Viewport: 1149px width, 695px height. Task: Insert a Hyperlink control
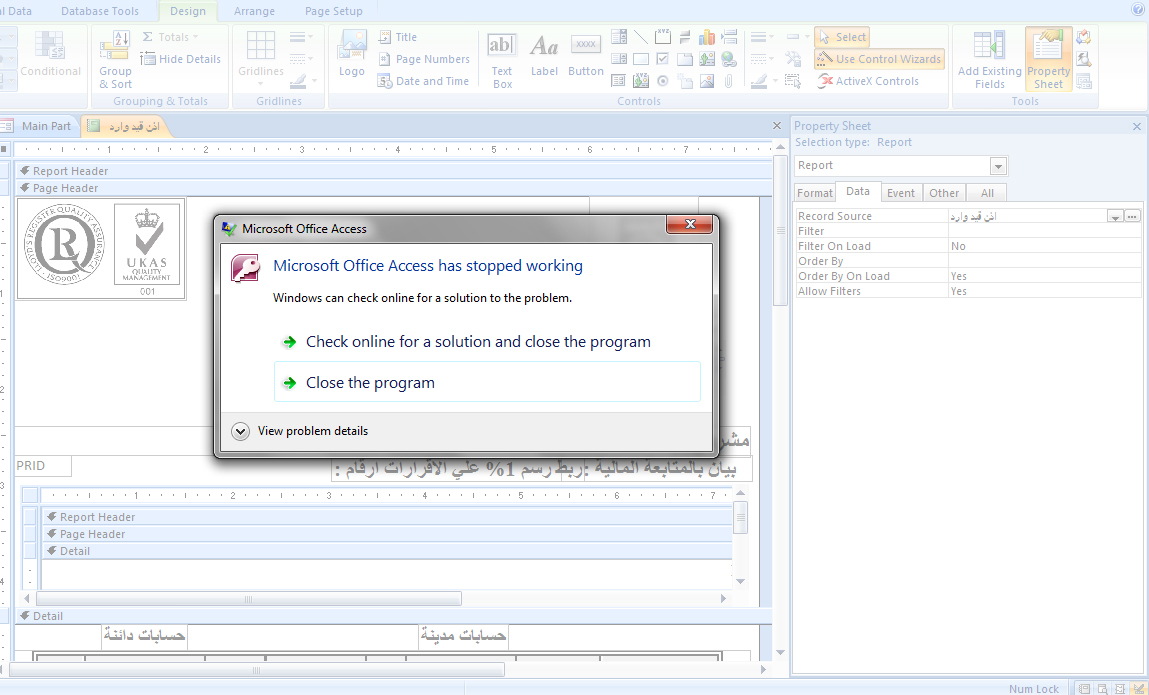tap(729, 59)
